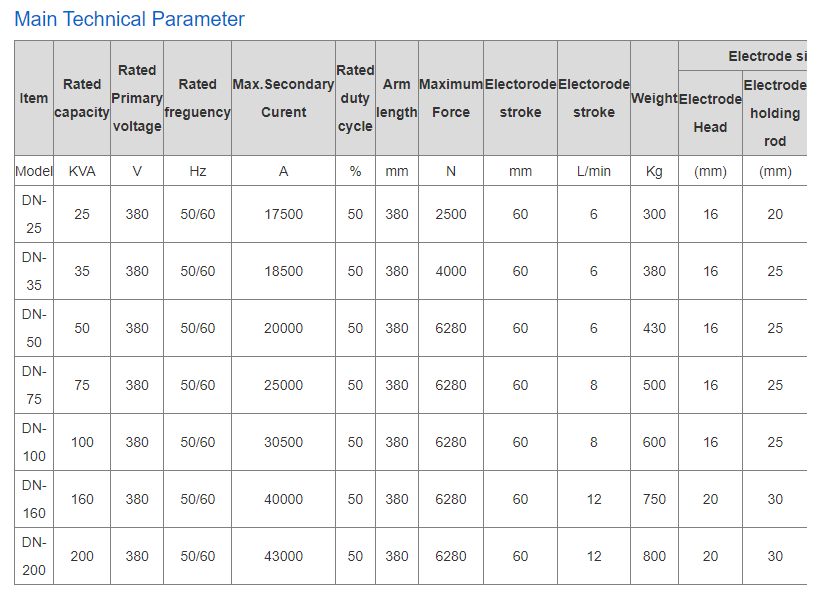Click the Rated Primary voltage header
This screenshot has height=596, width=819.
(x=137, y=98)
